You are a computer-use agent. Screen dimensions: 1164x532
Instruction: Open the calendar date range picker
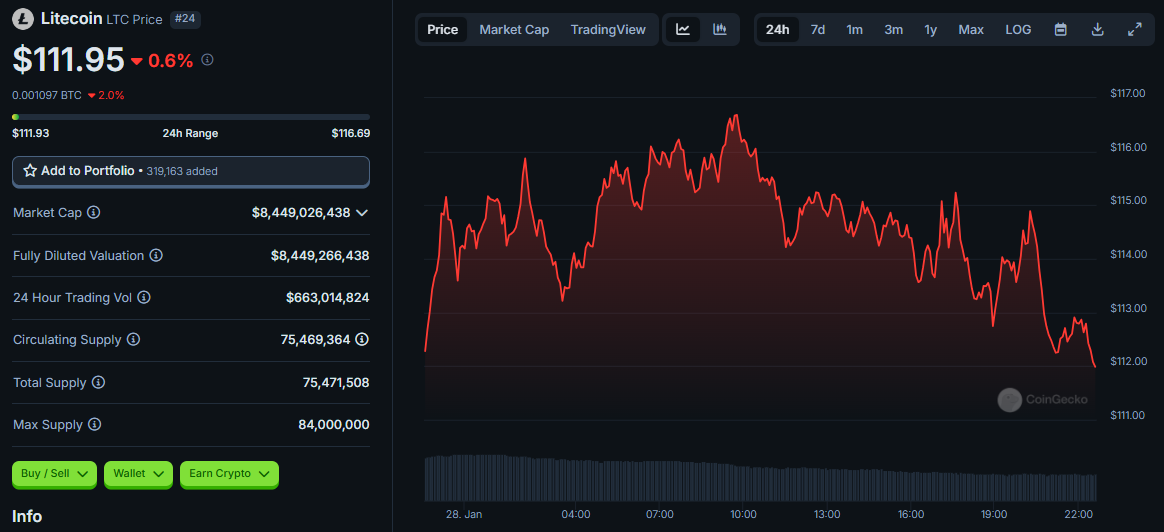(1061, 30)
